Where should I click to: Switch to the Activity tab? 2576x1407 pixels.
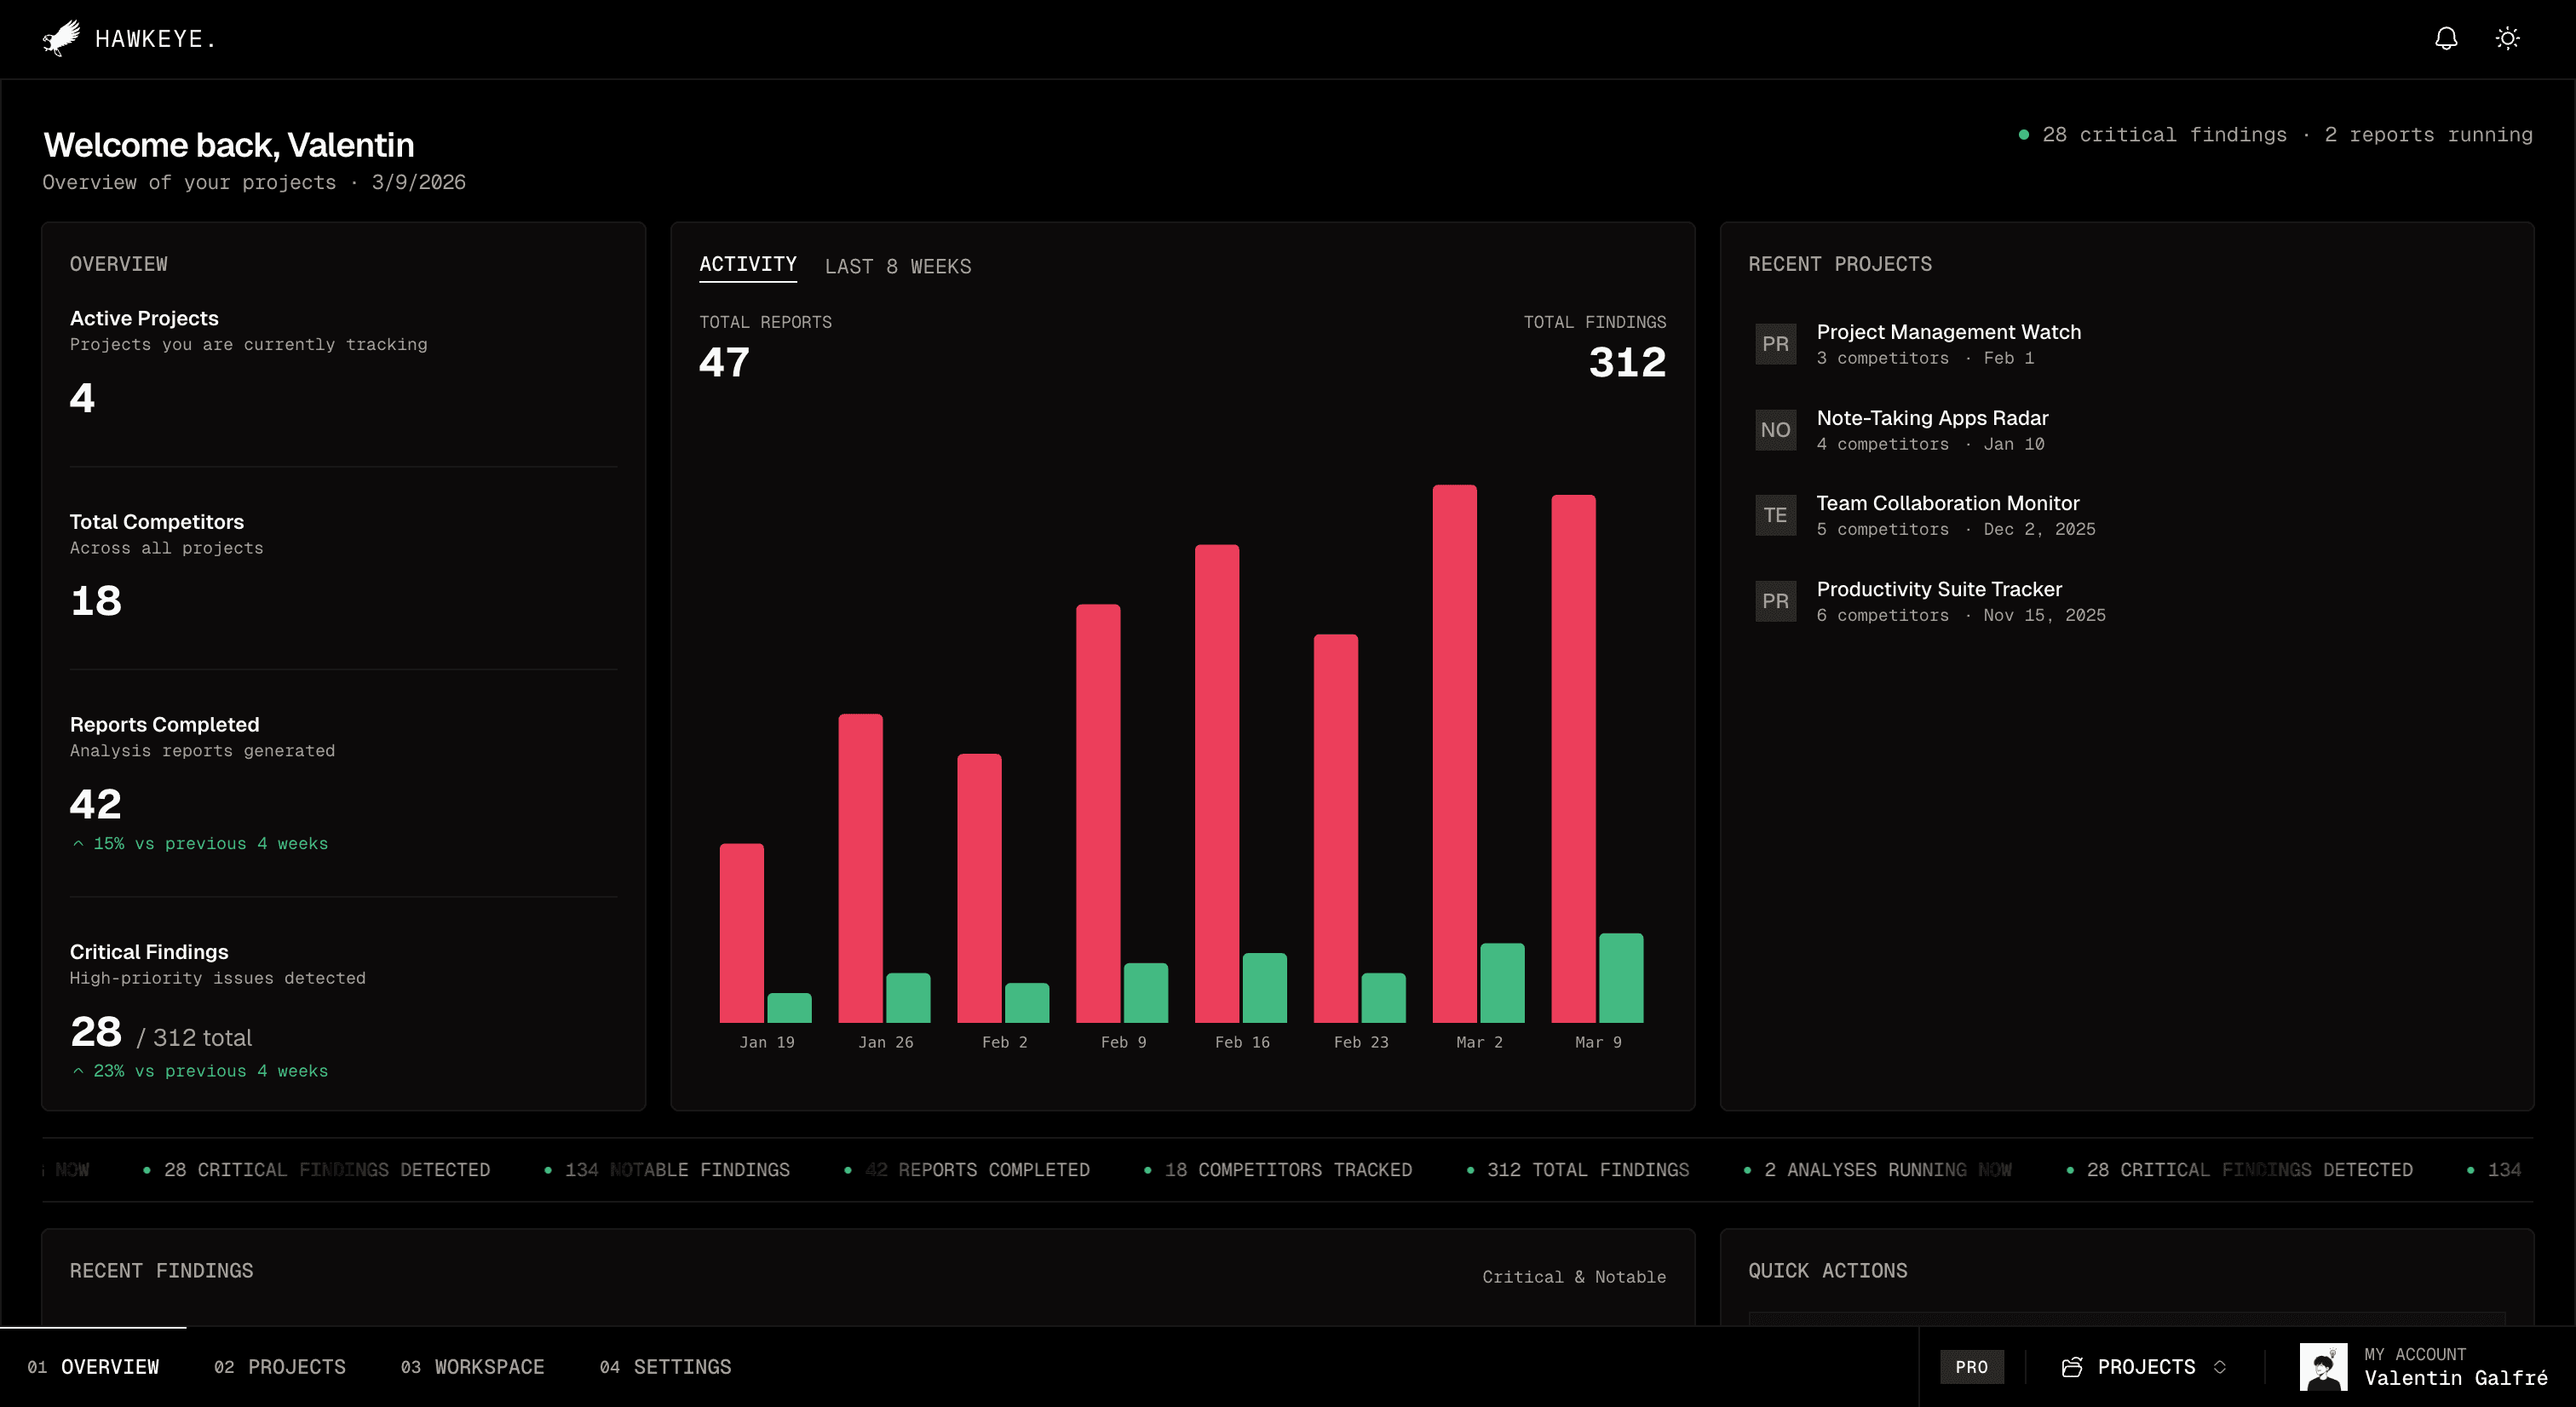747,264
